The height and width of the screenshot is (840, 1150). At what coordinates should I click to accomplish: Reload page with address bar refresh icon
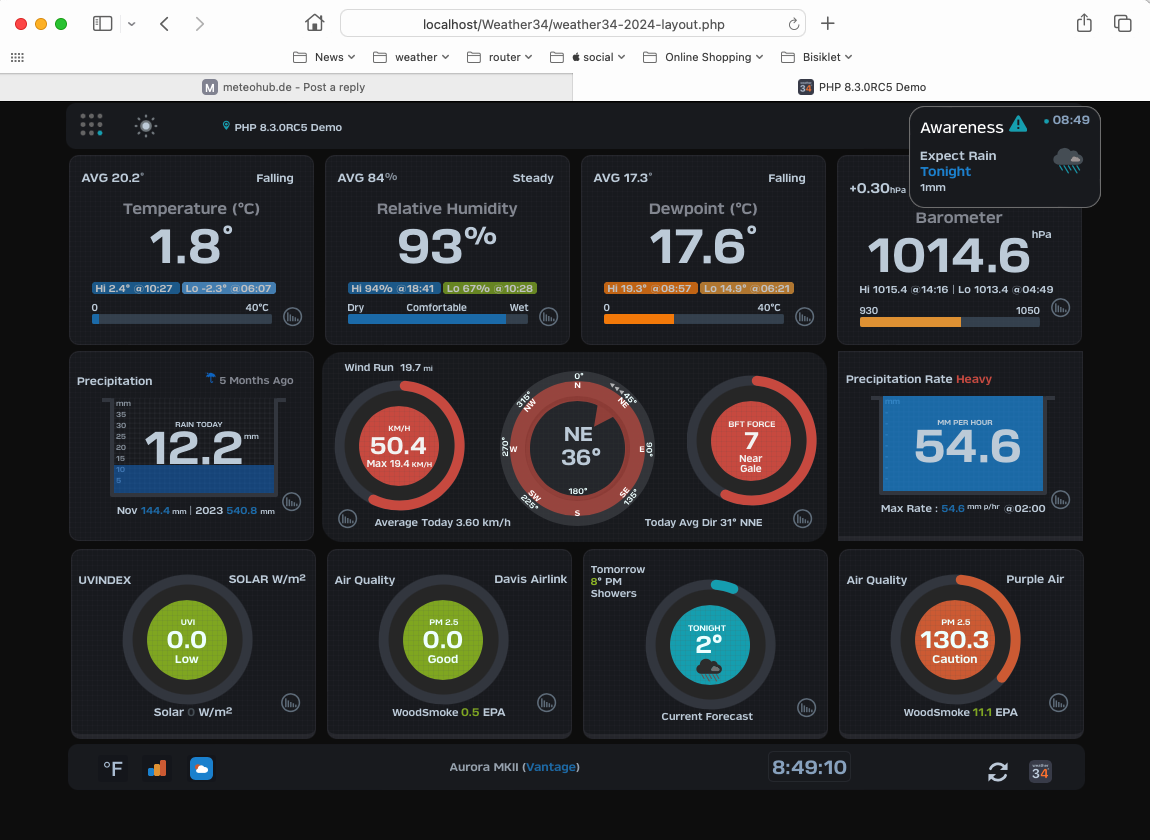794,24
